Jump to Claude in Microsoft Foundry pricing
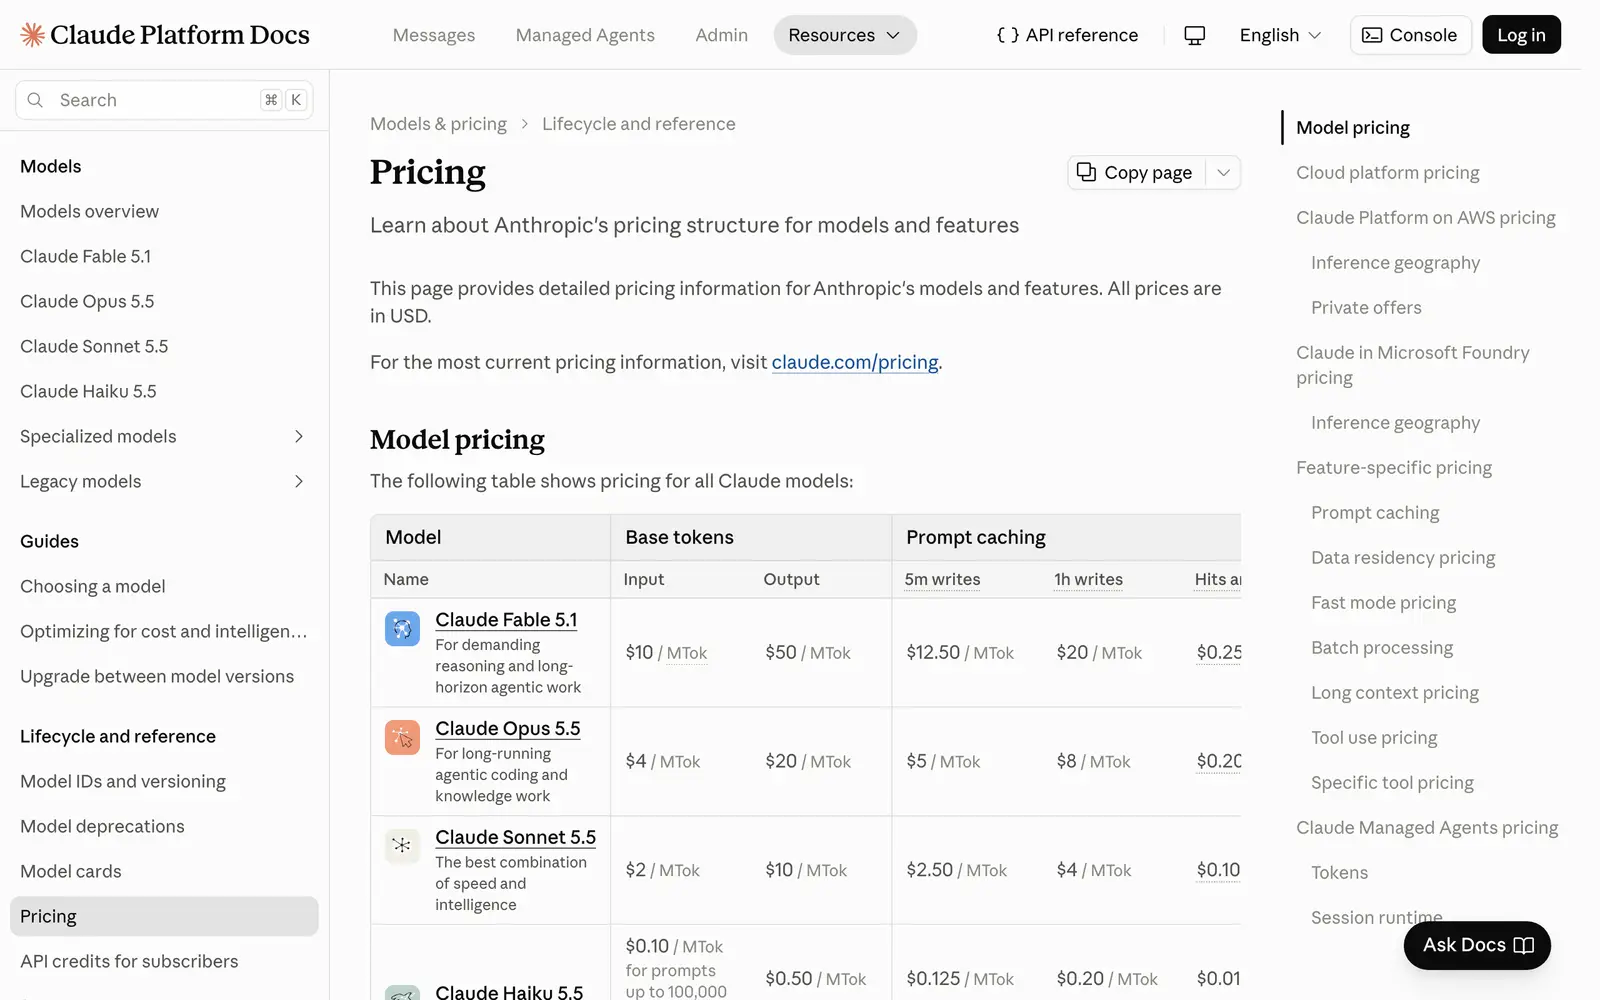The image size is (1600, 1000). (x=1413, y=365)
